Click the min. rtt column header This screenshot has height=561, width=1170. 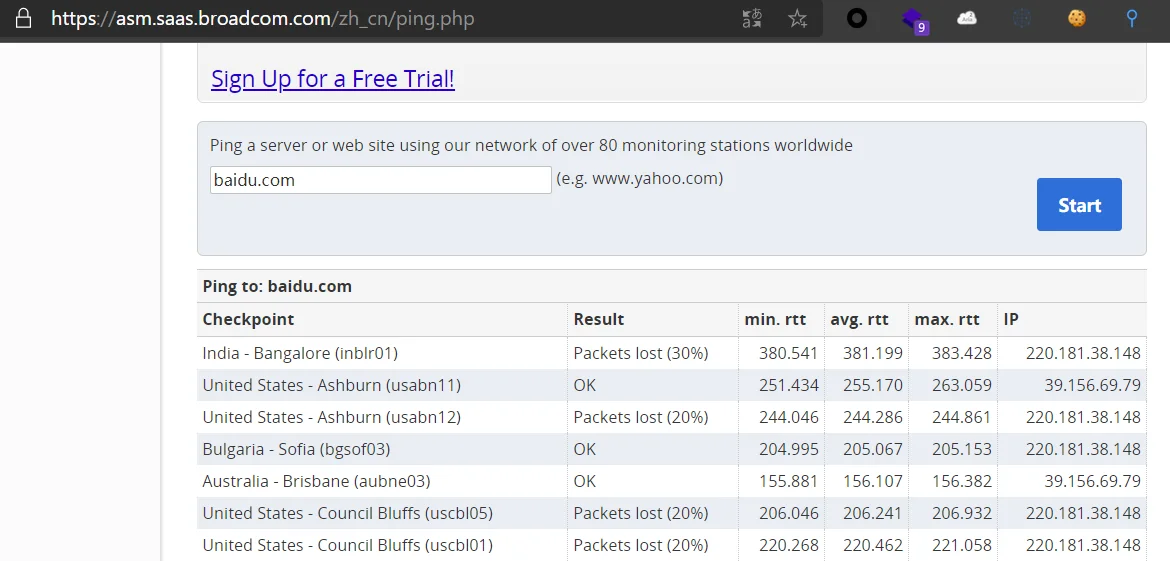[x=775, y=319]
